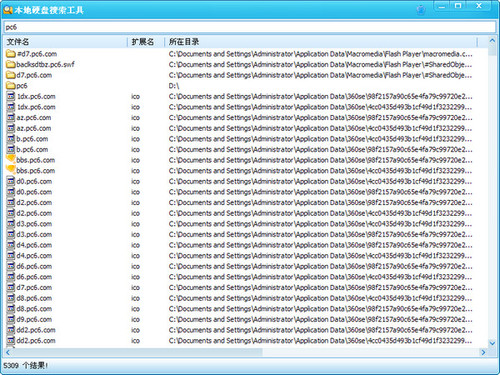The width and height of the screenshot is (500, 375).
Task: Click file icon of d3.pc6.com in 4cc0435 path
Action: coord(11,224)
